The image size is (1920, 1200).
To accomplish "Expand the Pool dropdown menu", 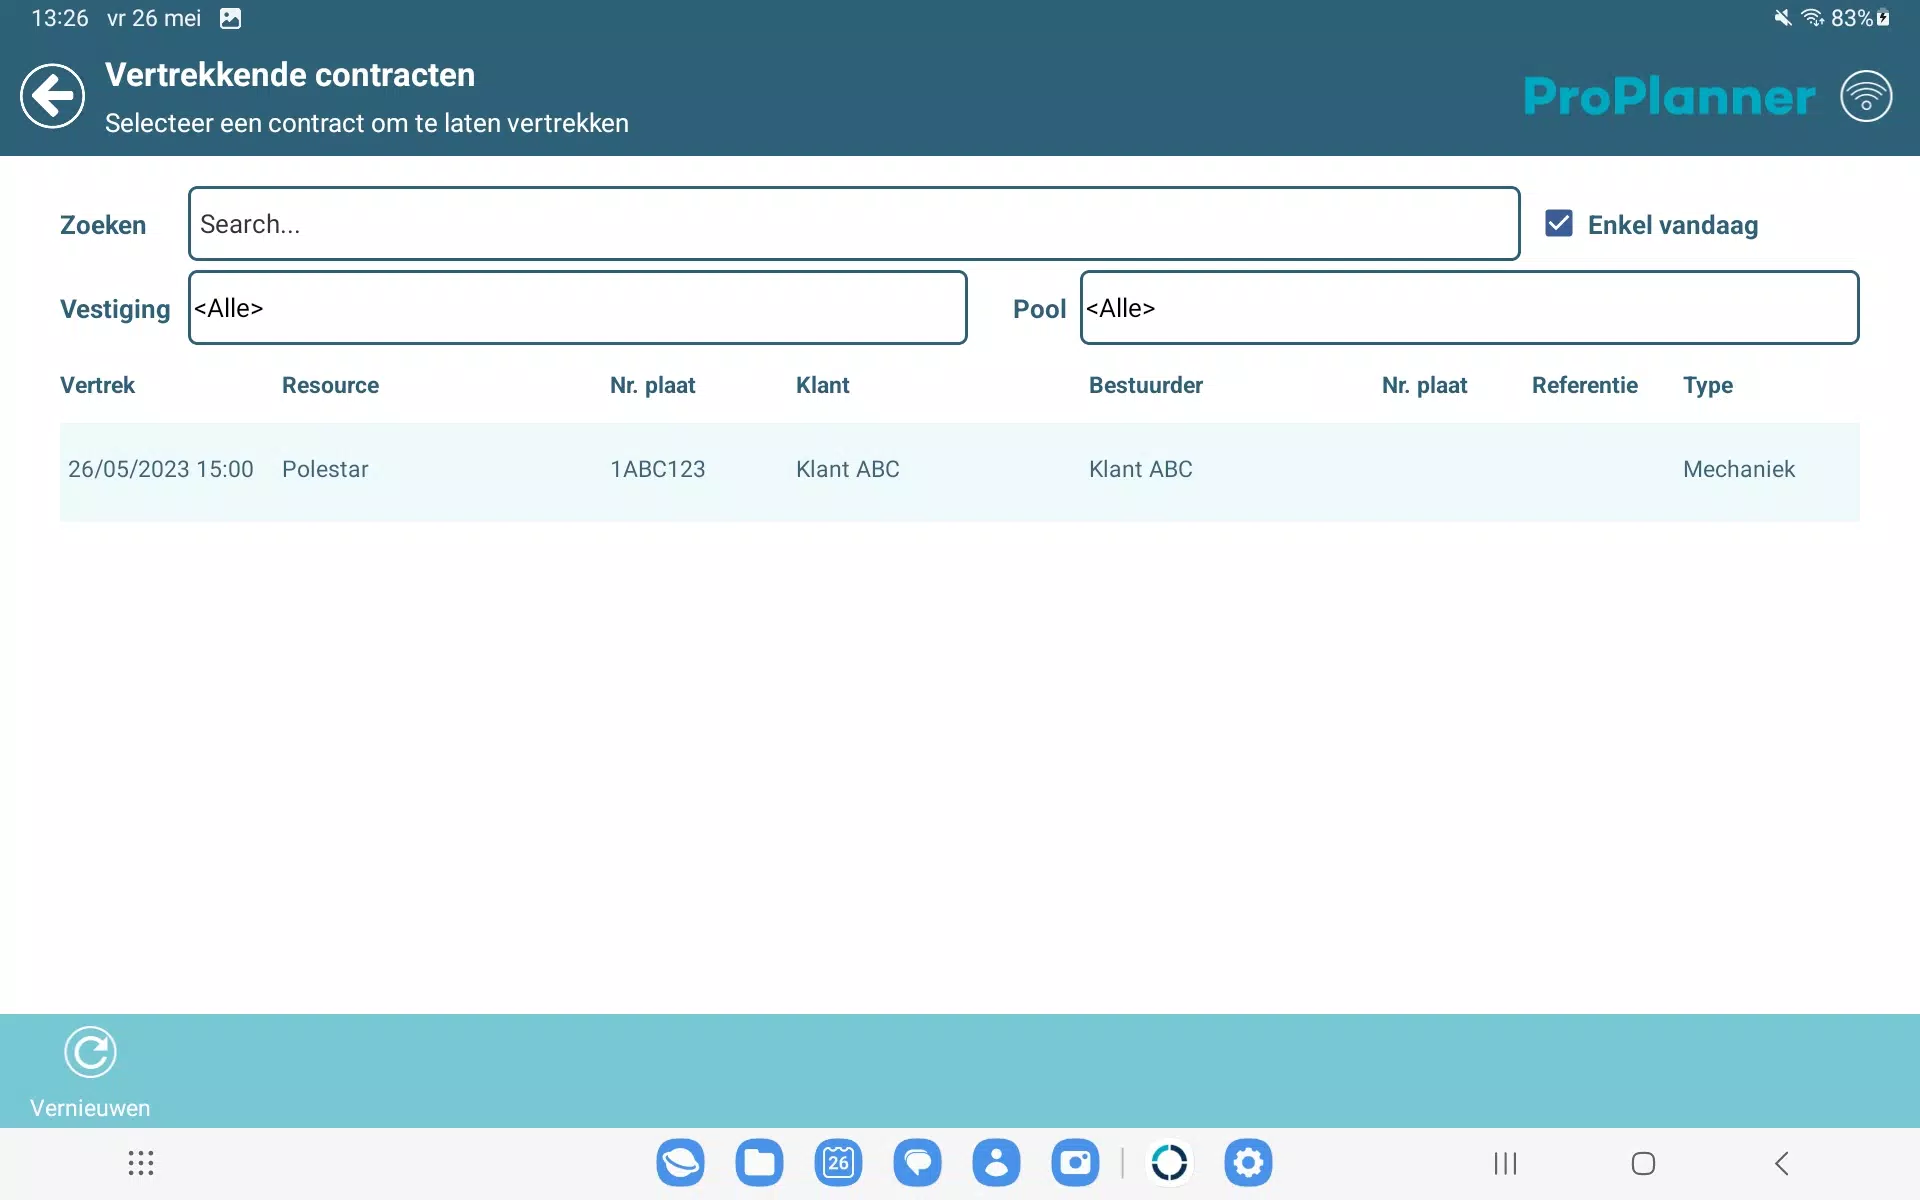I will pyautogui.click(x=1468, y=307).
